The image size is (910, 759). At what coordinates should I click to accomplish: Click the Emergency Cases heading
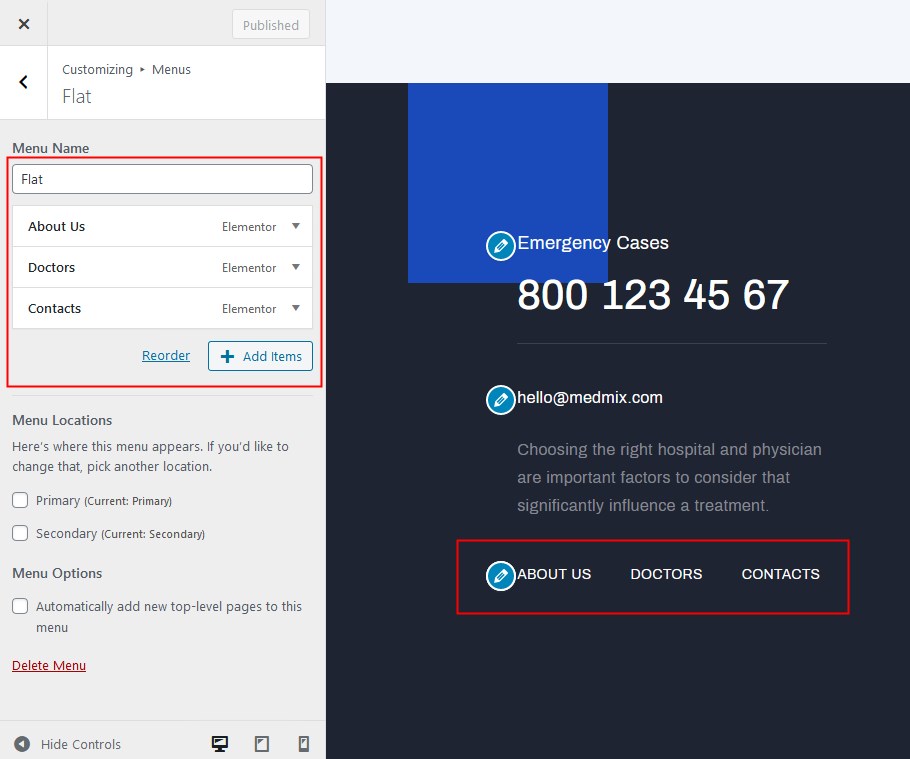coord(593,243)
